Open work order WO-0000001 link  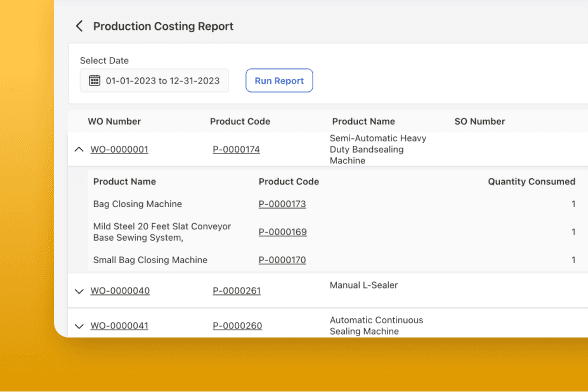(x=119, y=149)
